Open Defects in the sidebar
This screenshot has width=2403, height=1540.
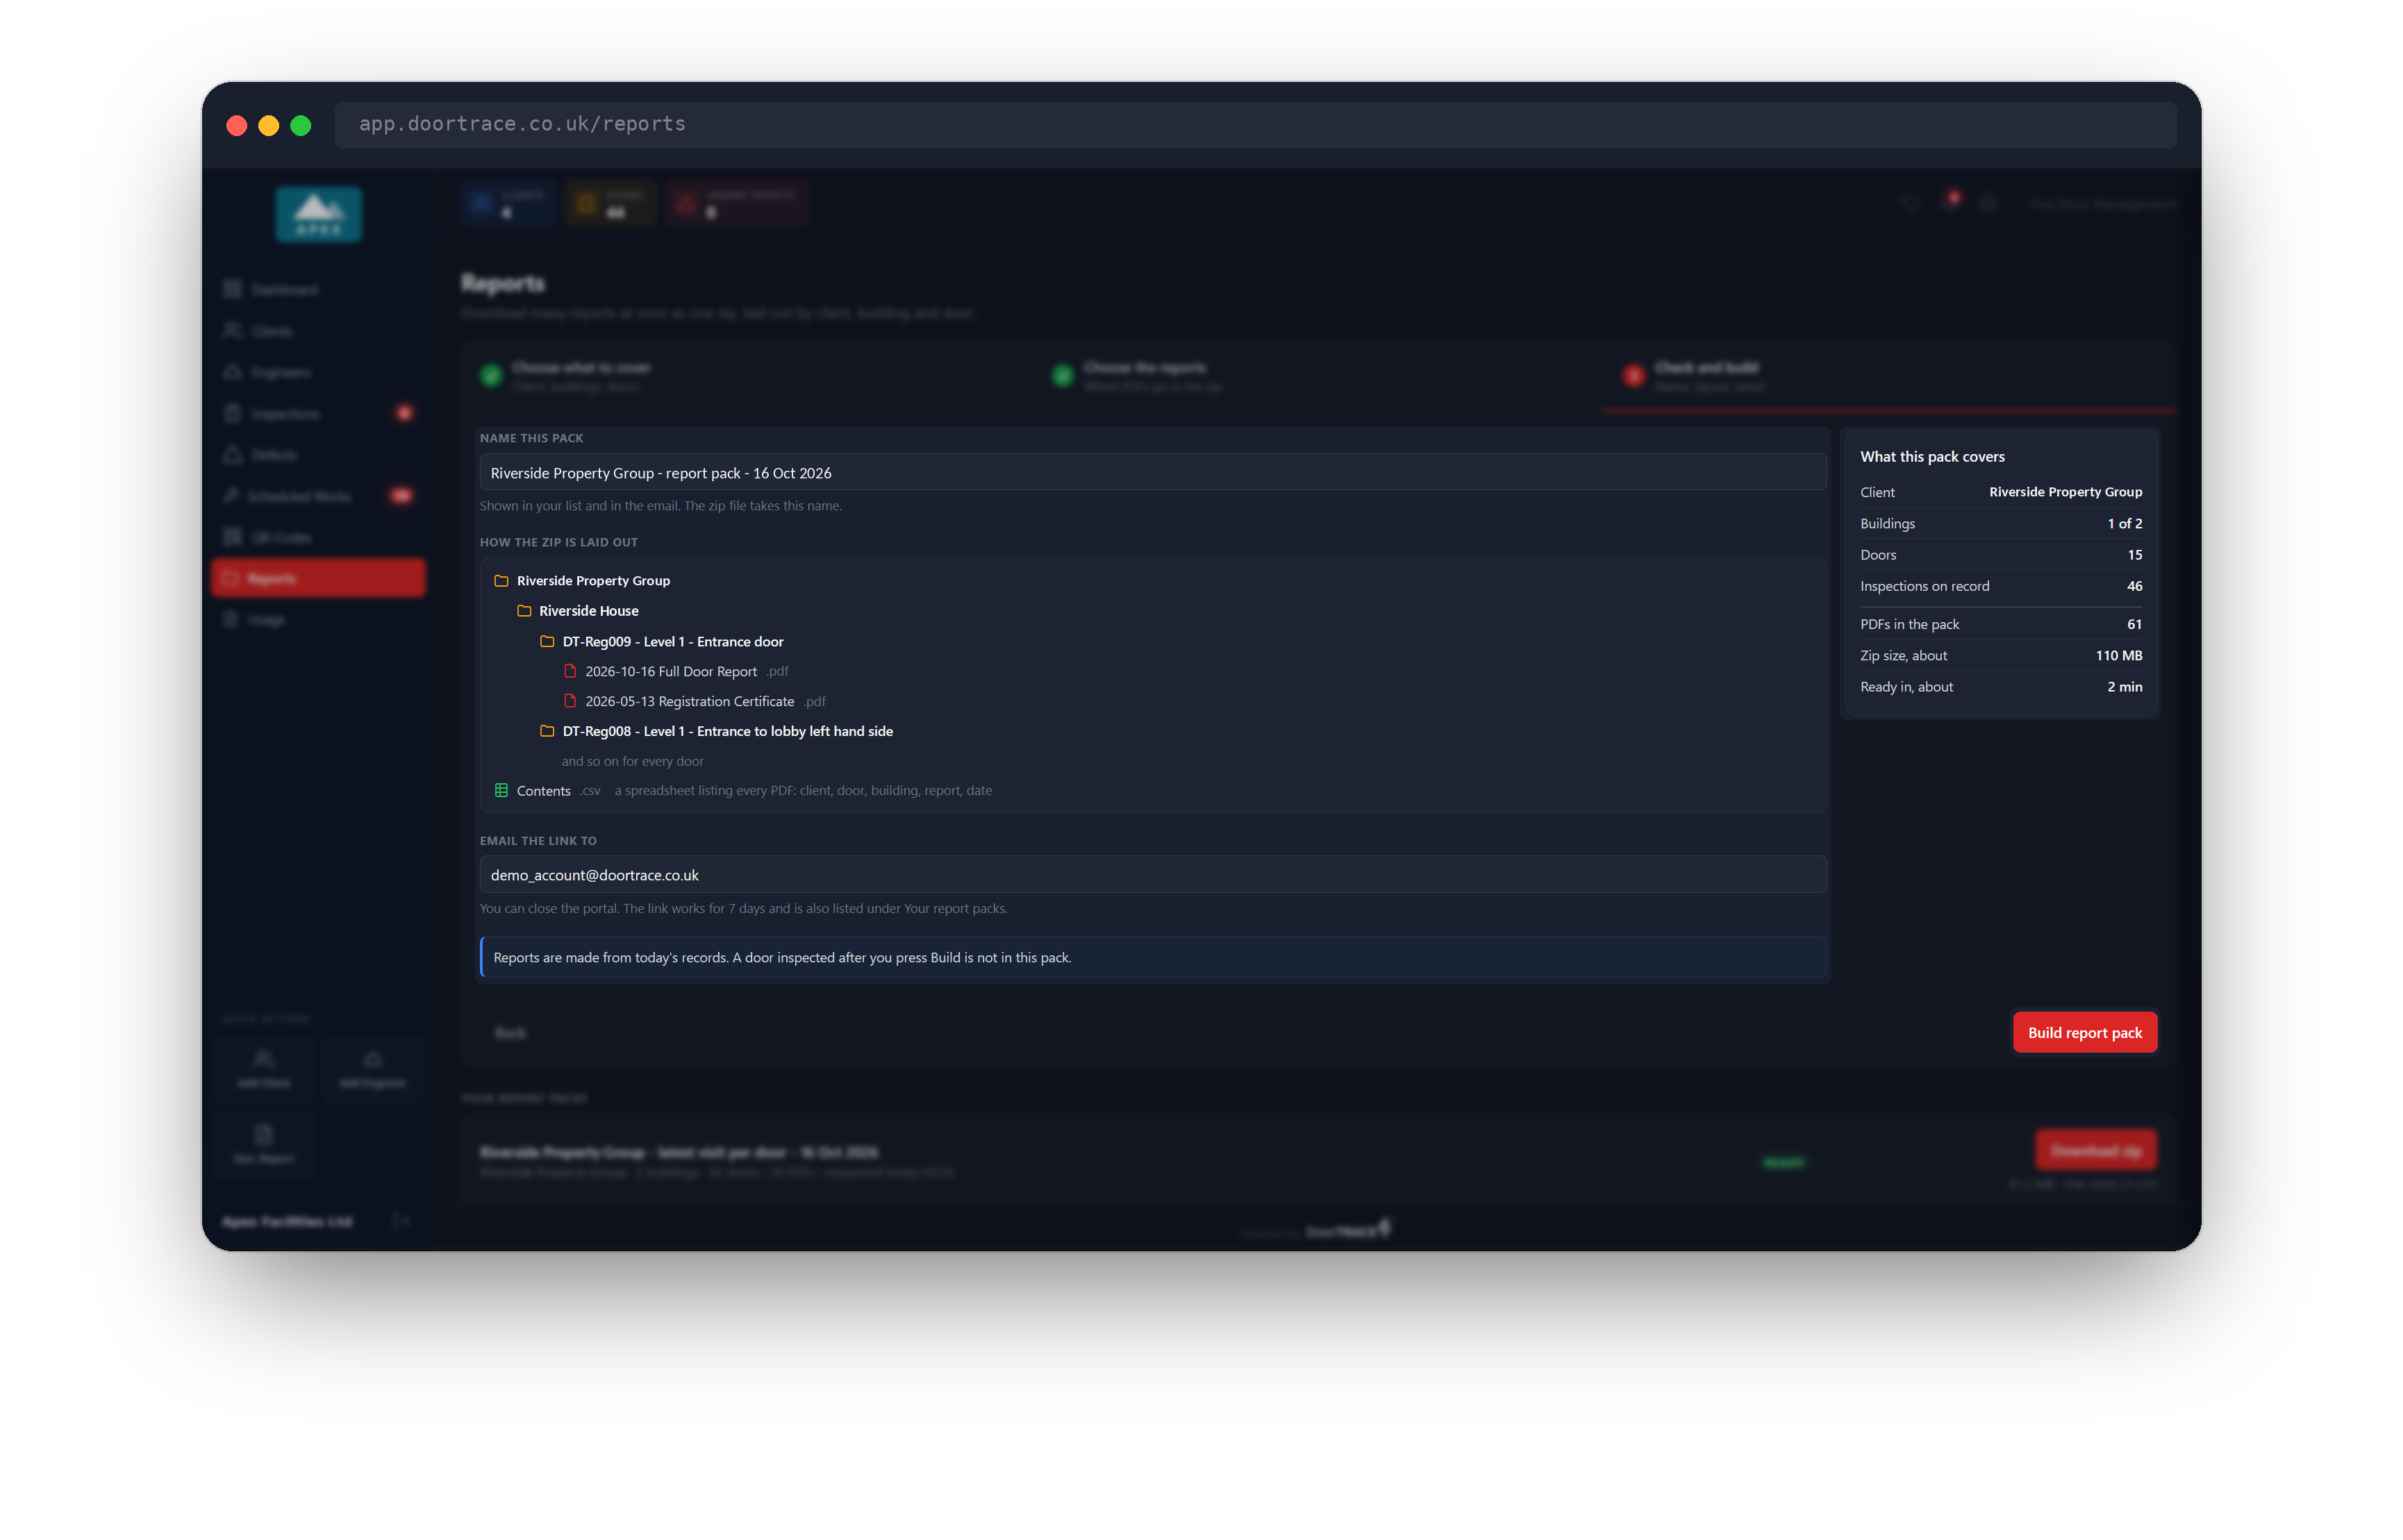pyautogui.click(x=319, y=454)
